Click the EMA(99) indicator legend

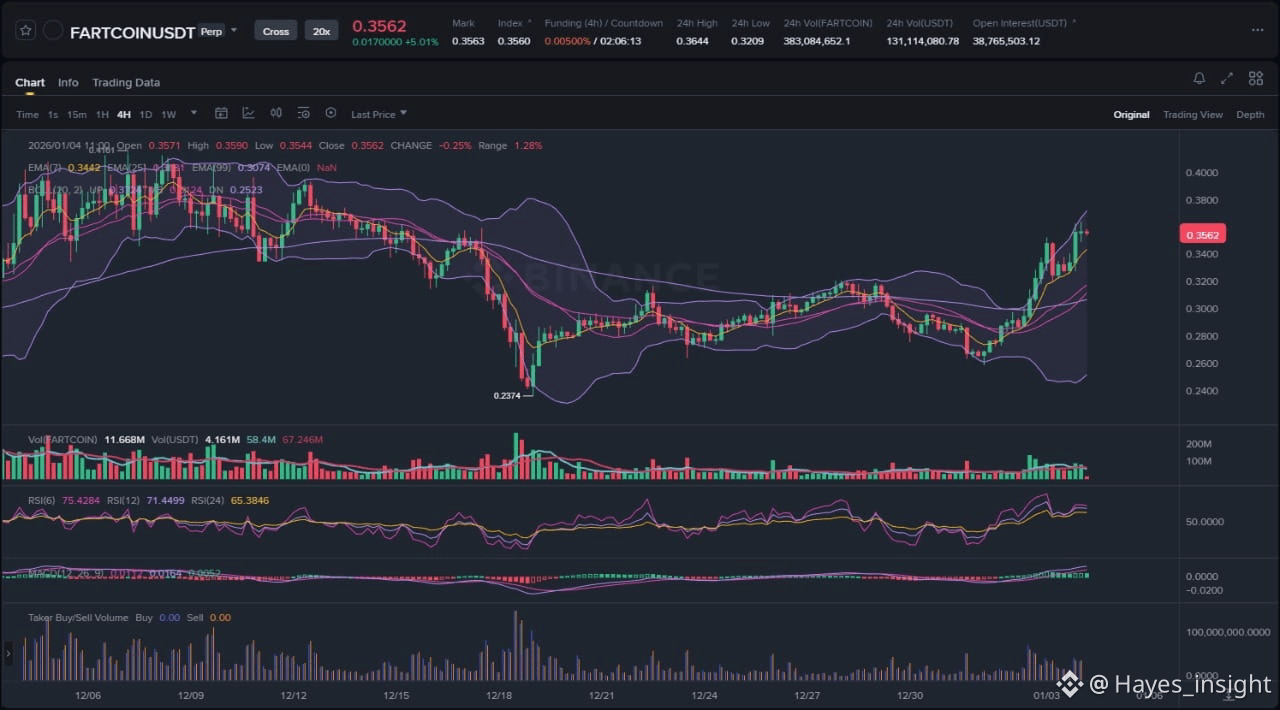tap(230, 167)
